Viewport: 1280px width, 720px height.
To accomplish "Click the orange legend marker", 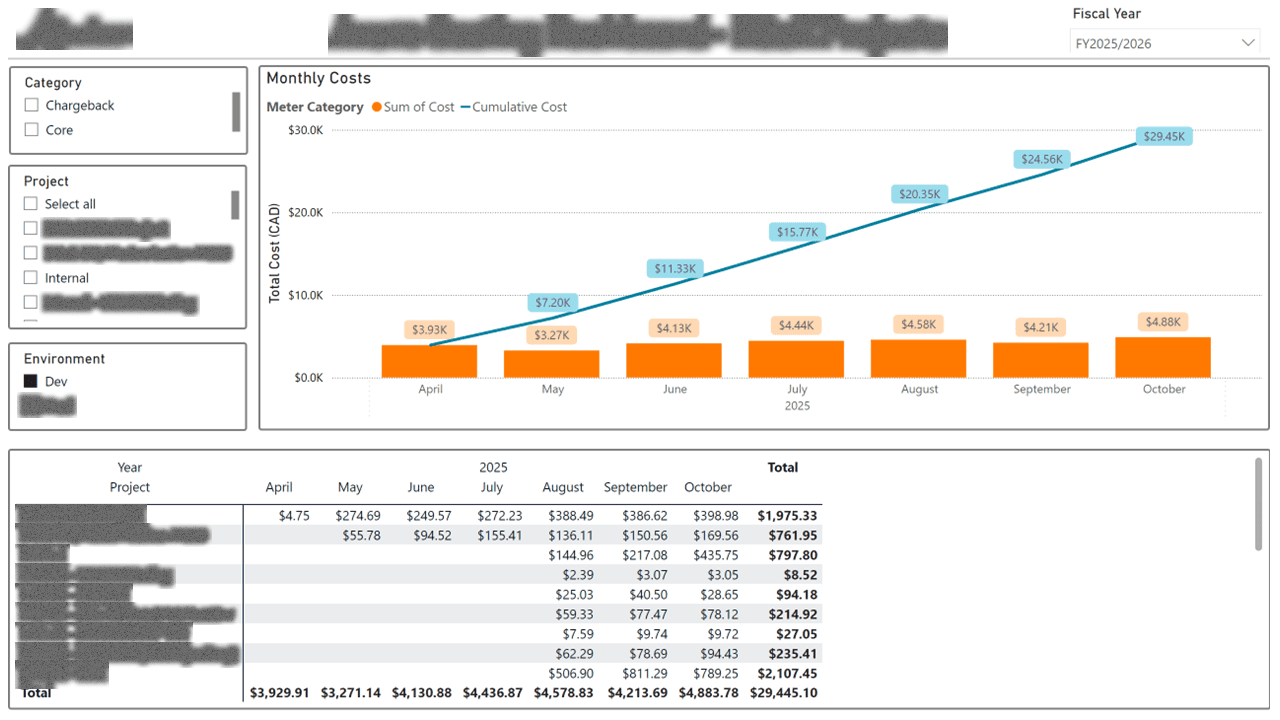I will pyautogui.click(x=377, y=107).
